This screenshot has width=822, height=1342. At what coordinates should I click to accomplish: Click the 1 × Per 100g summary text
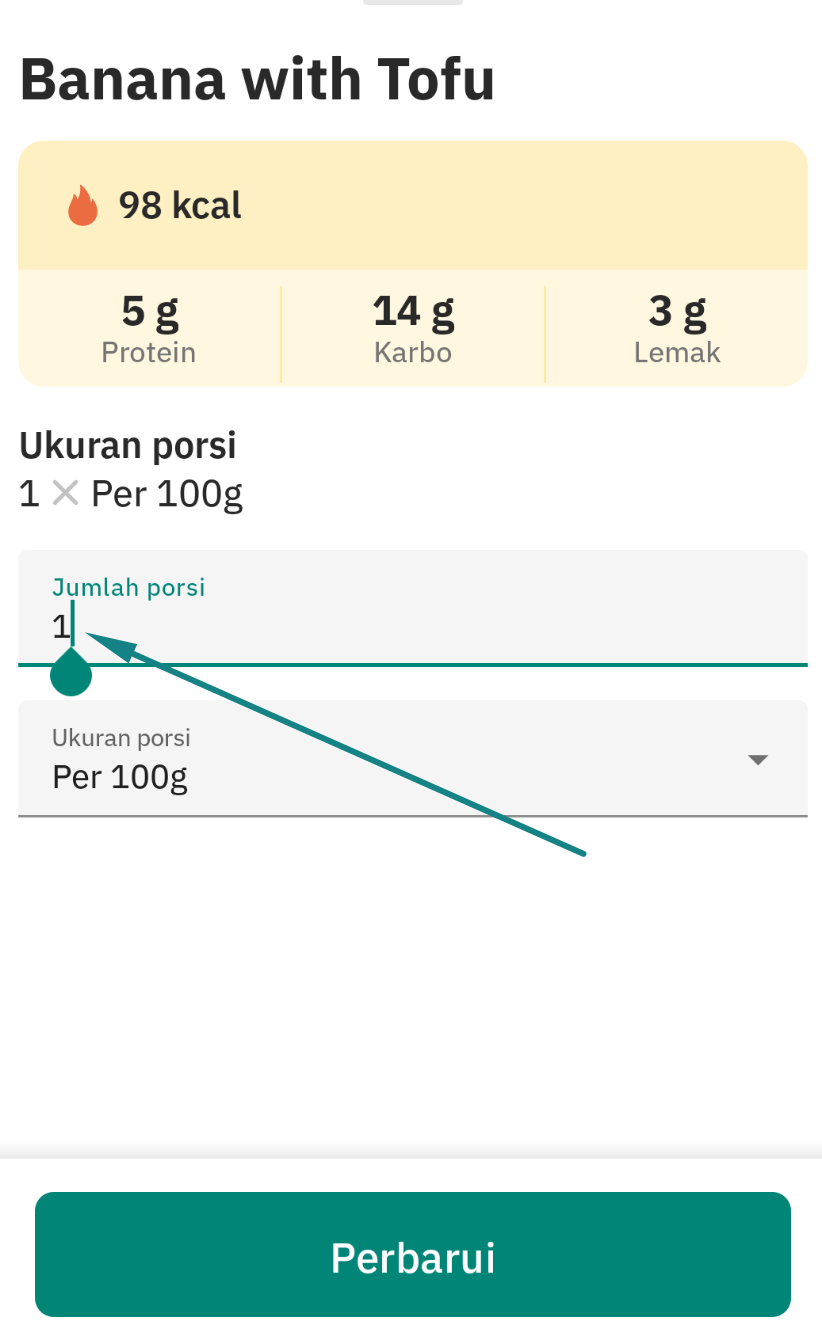coord(131,494)
